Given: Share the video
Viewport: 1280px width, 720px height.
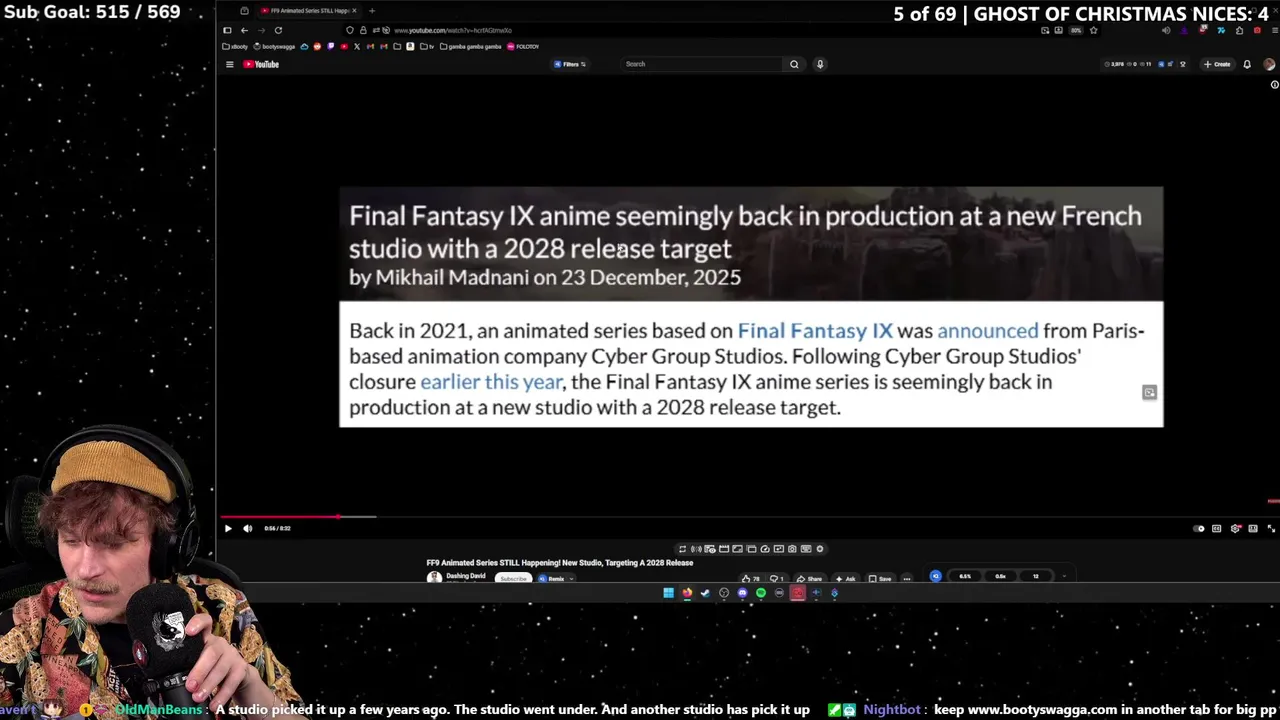Looking at the screenshot, I should tap(810, 579).
